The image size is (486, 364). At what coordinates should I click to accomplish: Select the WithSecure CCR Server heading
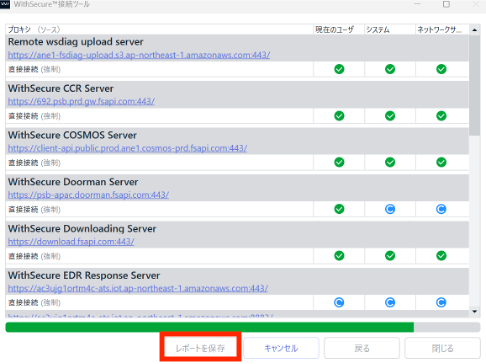(61, 88)
